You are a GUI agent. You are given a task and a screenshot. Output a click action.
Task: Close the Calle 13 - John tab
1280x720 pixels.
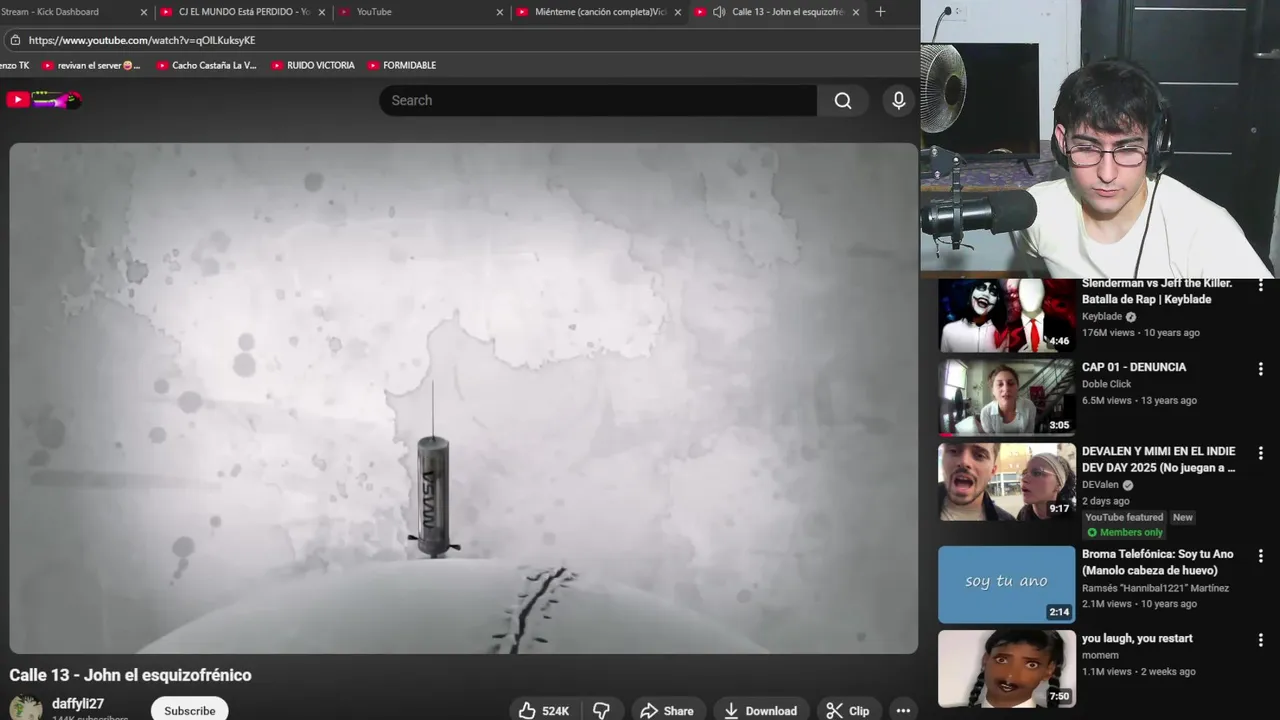pos(855,12)
